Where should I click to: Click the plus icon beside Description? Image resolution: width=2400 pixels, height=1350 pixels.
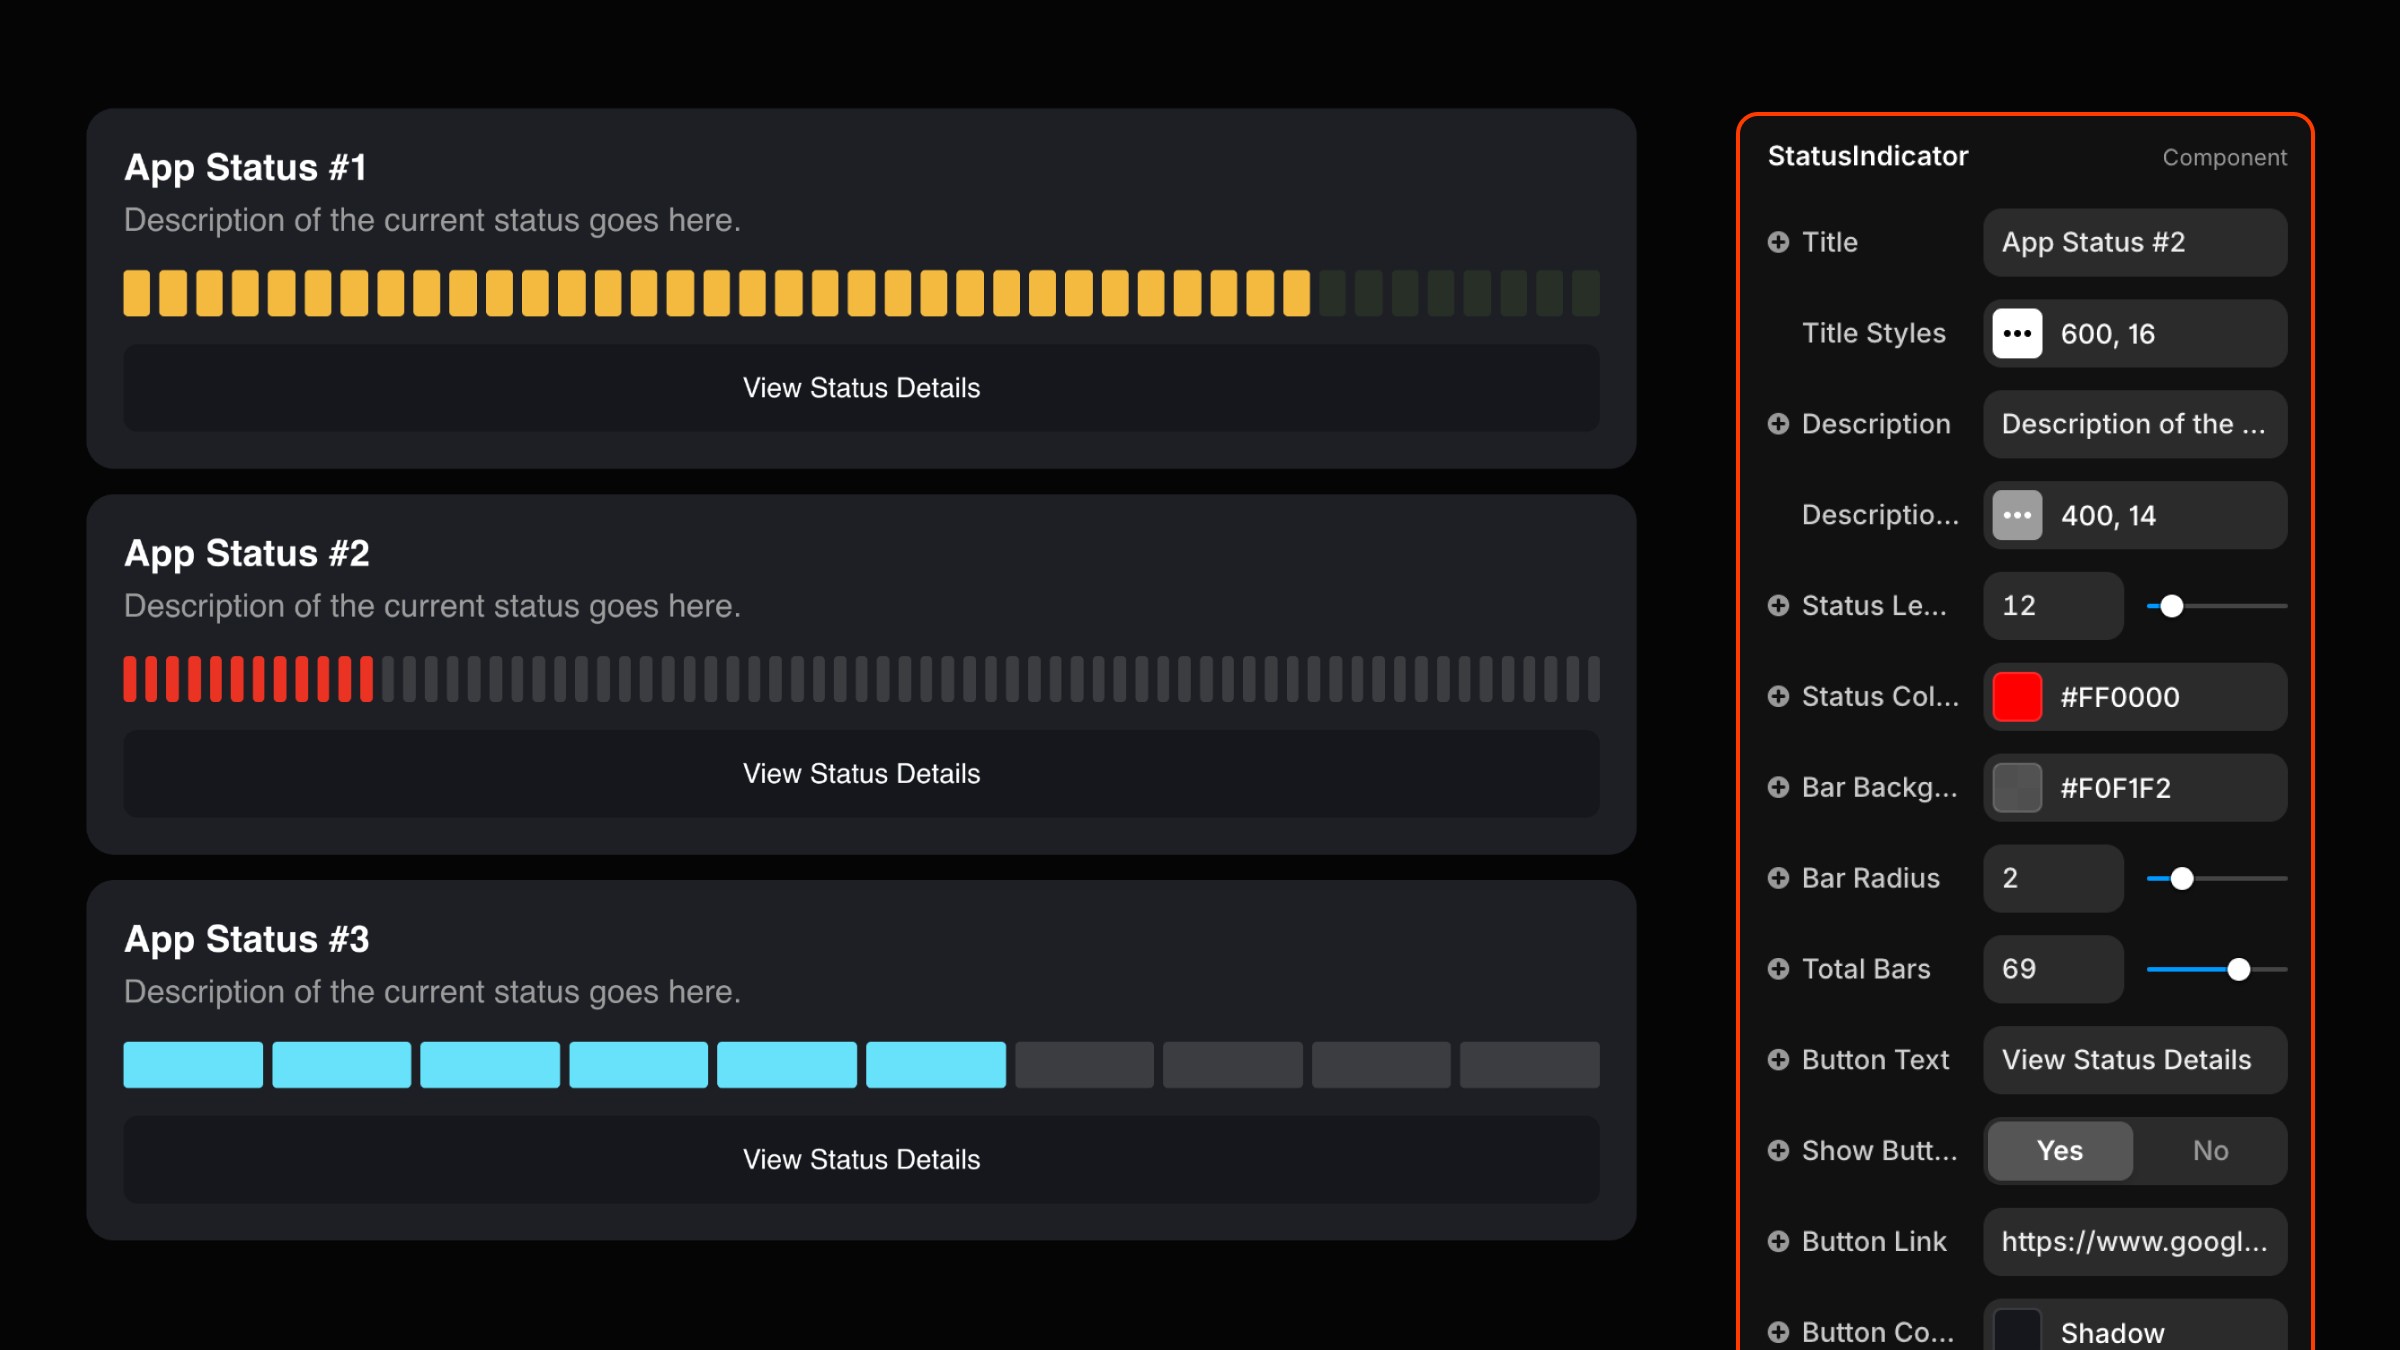tap(1778, 424)
